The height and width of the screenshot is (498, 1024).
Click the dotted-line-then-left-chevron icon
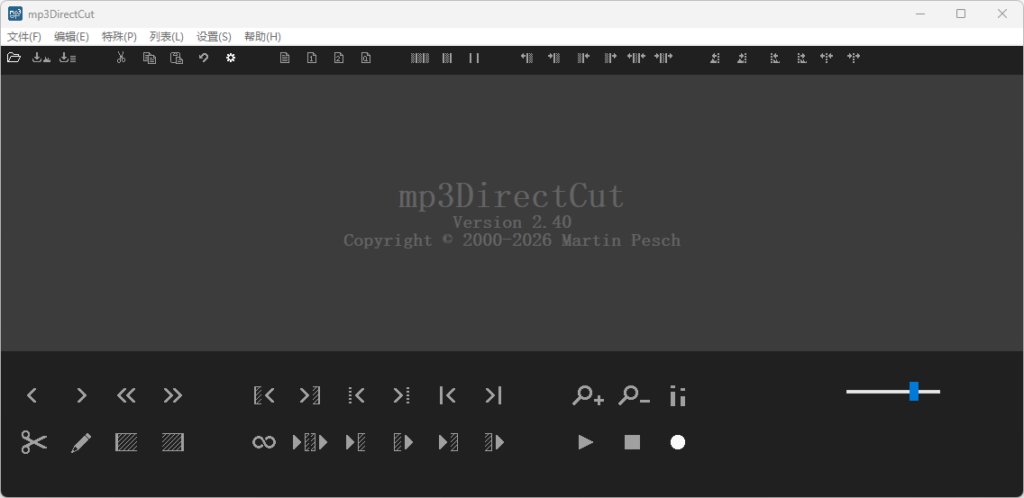(x=356, y=396)
